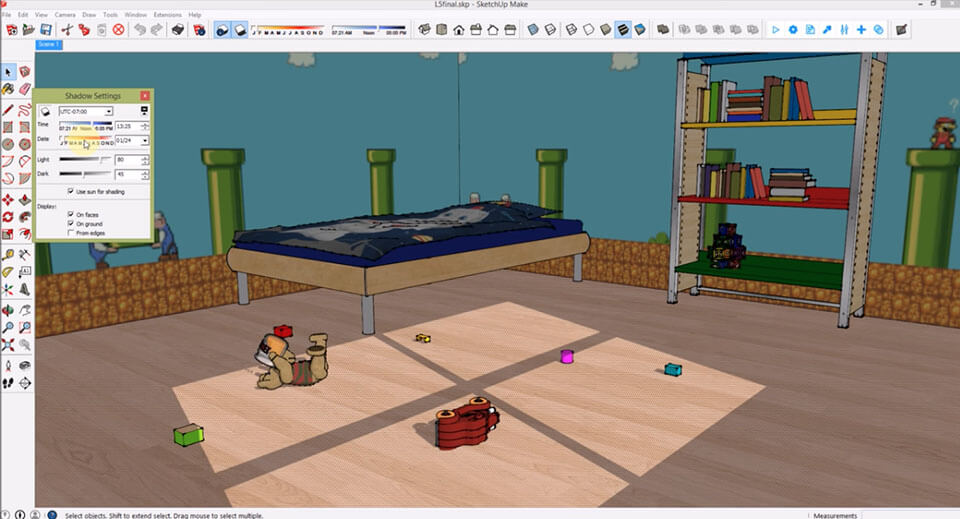
Task: Click the Light slider in Shadow Settings
Action: coord(86,159)
